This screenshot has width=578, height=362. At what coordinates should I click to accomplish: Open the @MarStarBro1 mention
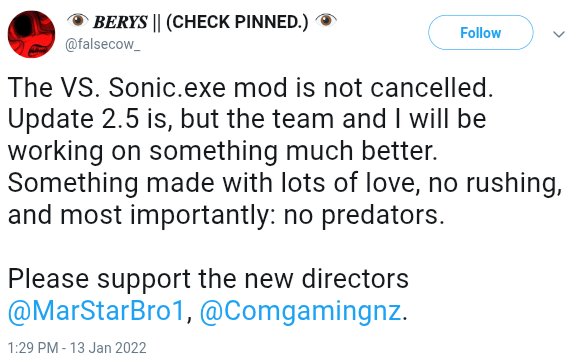96,311
